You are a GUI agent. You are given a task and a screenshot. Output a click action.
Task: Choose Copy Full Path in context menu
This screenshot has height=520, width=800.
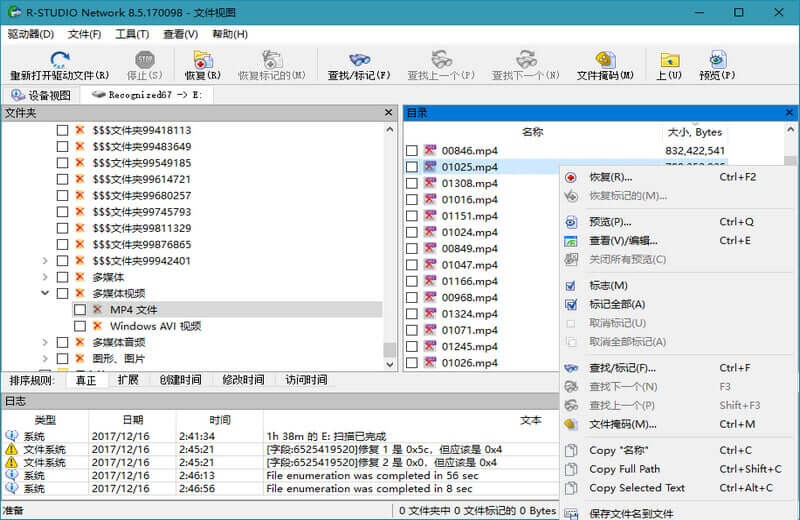pos(624,469)
